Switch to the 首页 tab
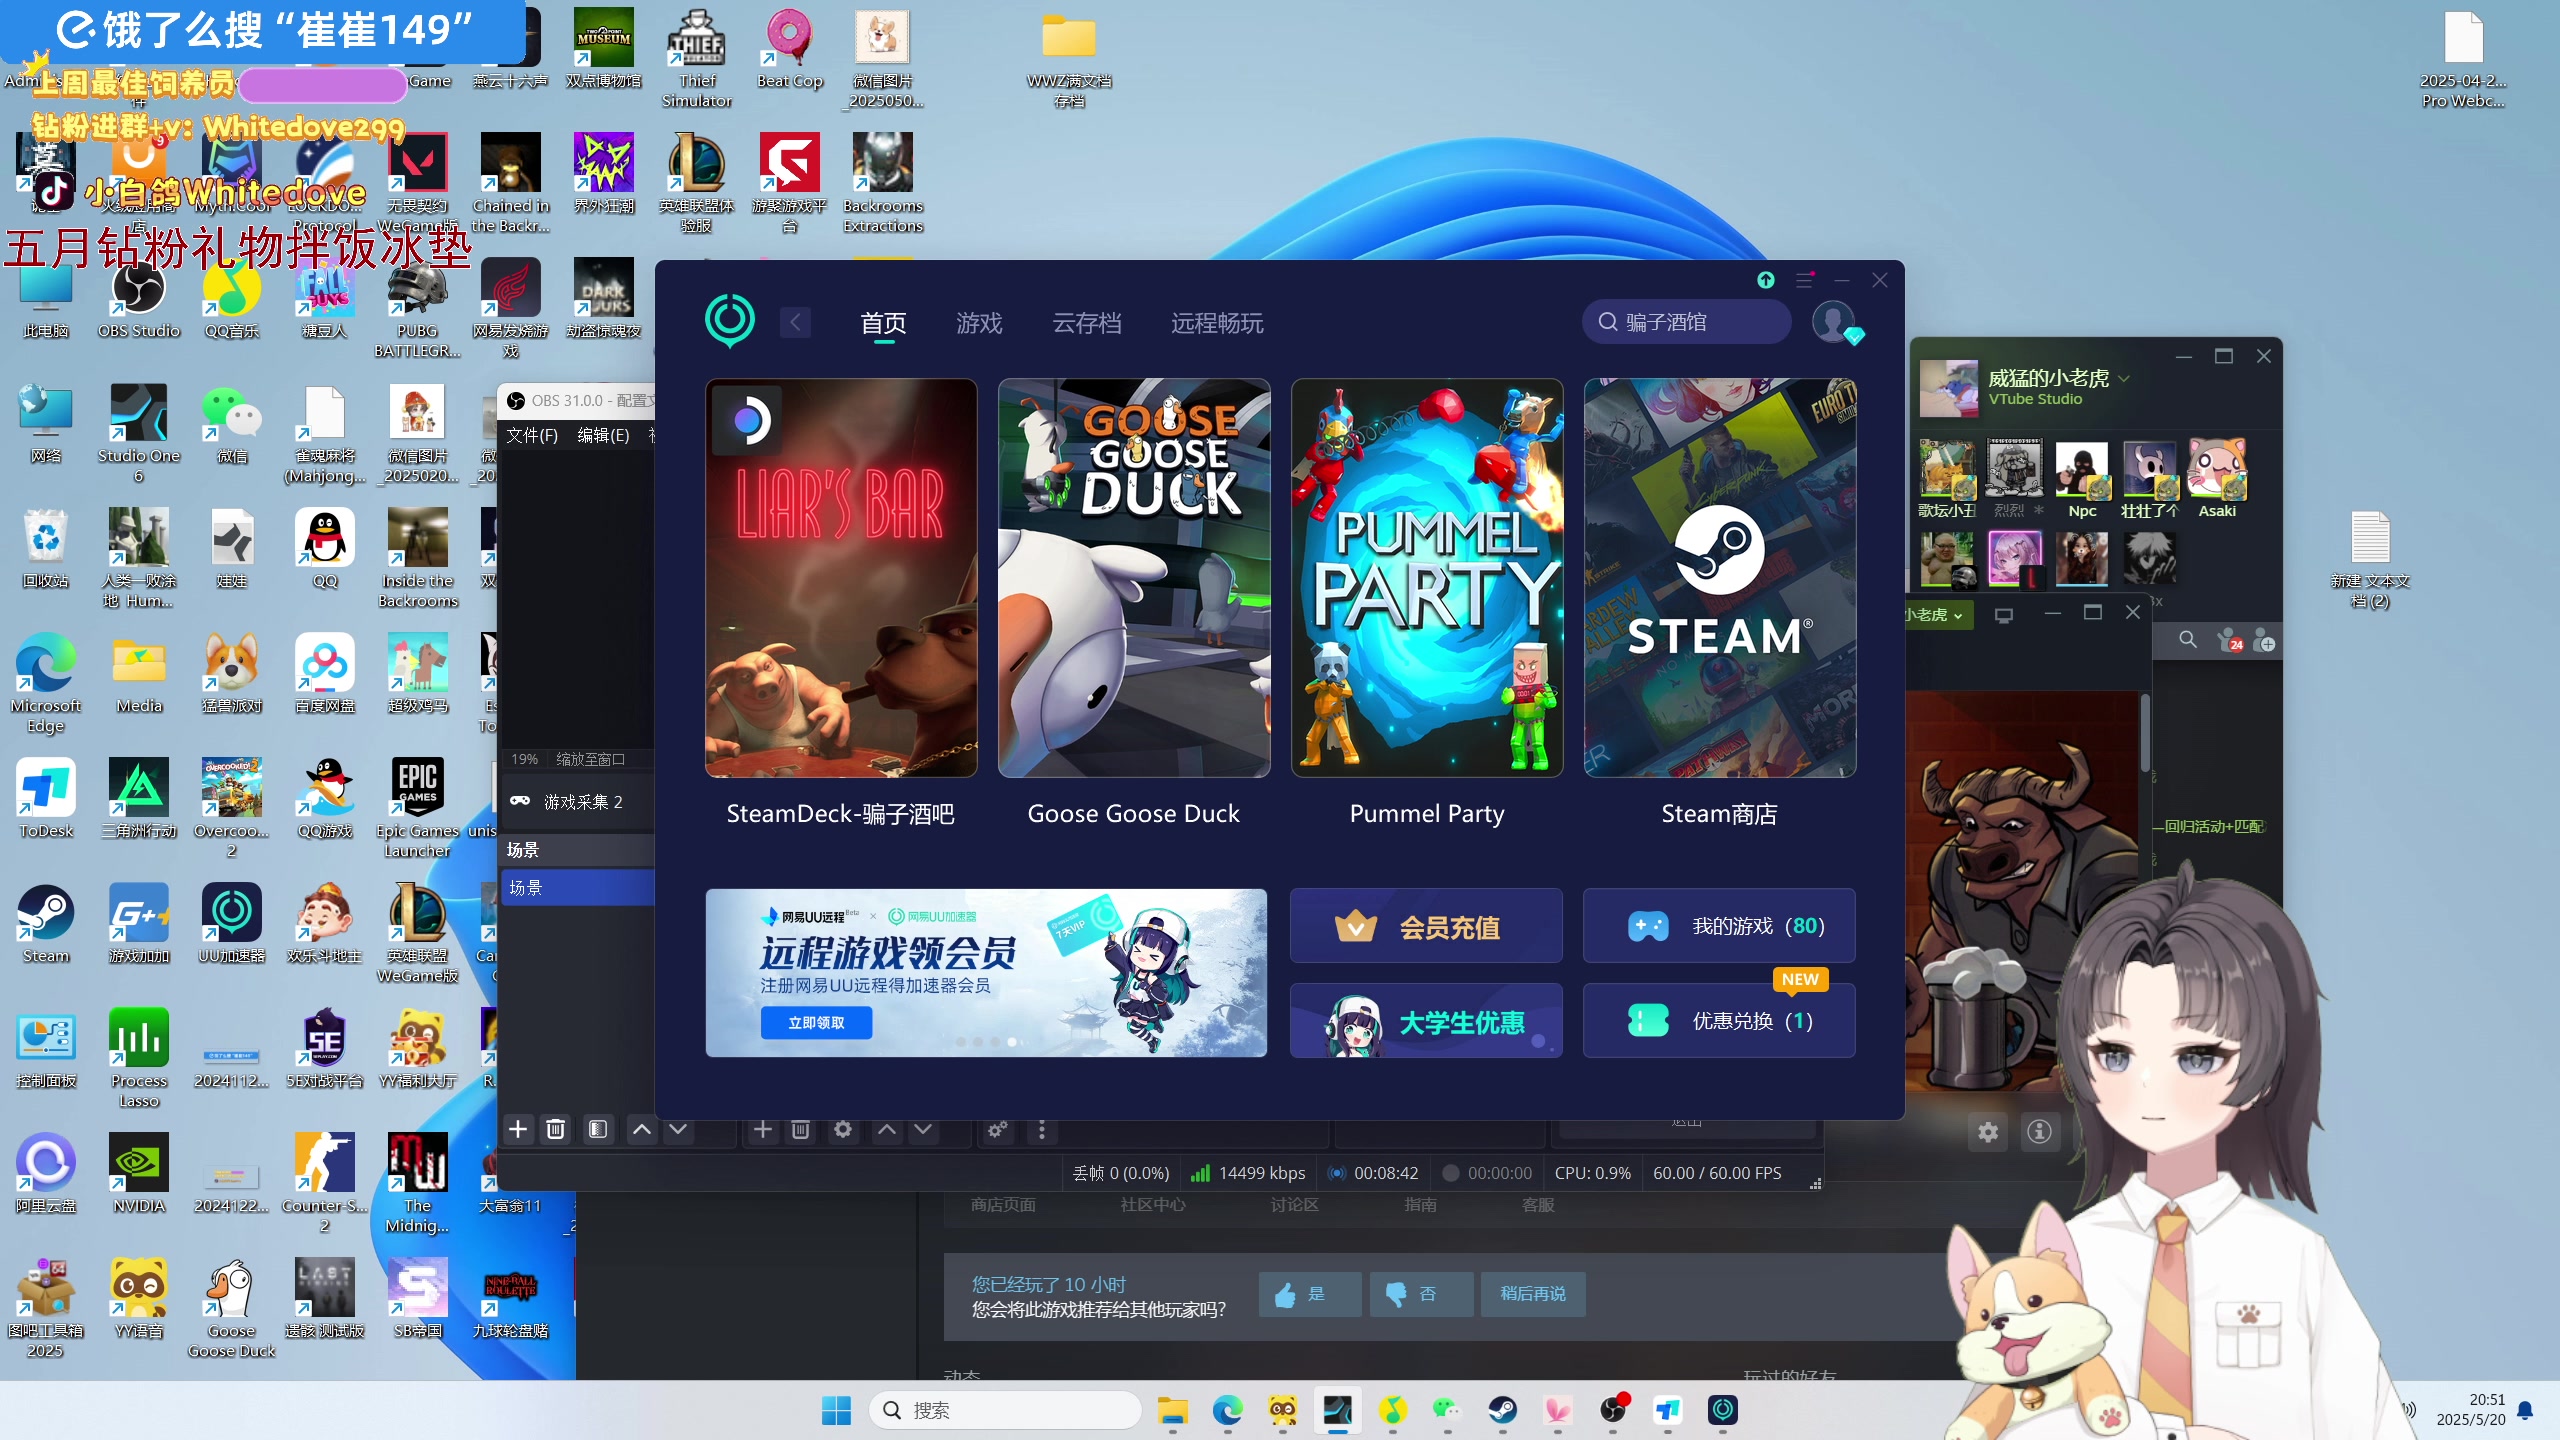Image resolution: width=2560 pixels, height=1440 pixels. click(x=884, y=323)
